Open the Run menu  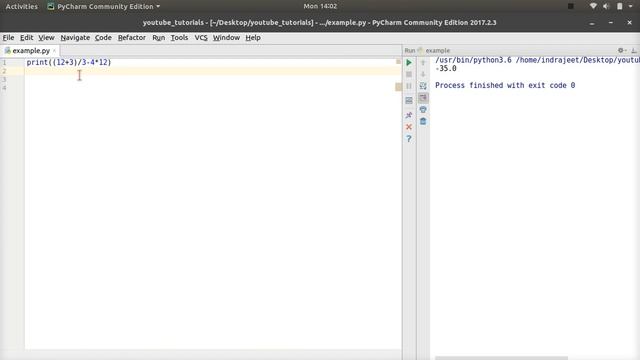(158, 38)
